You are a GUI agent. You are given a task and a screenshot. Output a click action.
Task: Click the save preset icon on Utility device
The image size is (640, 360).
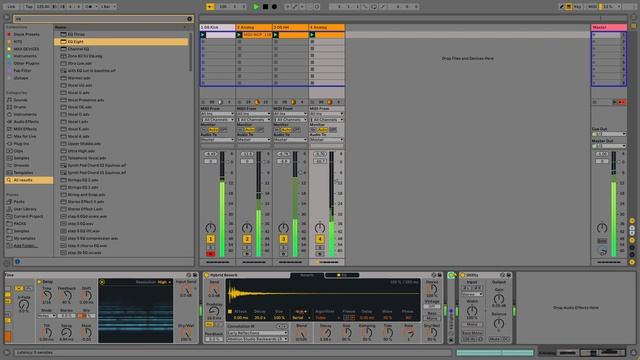click(508, 275)
